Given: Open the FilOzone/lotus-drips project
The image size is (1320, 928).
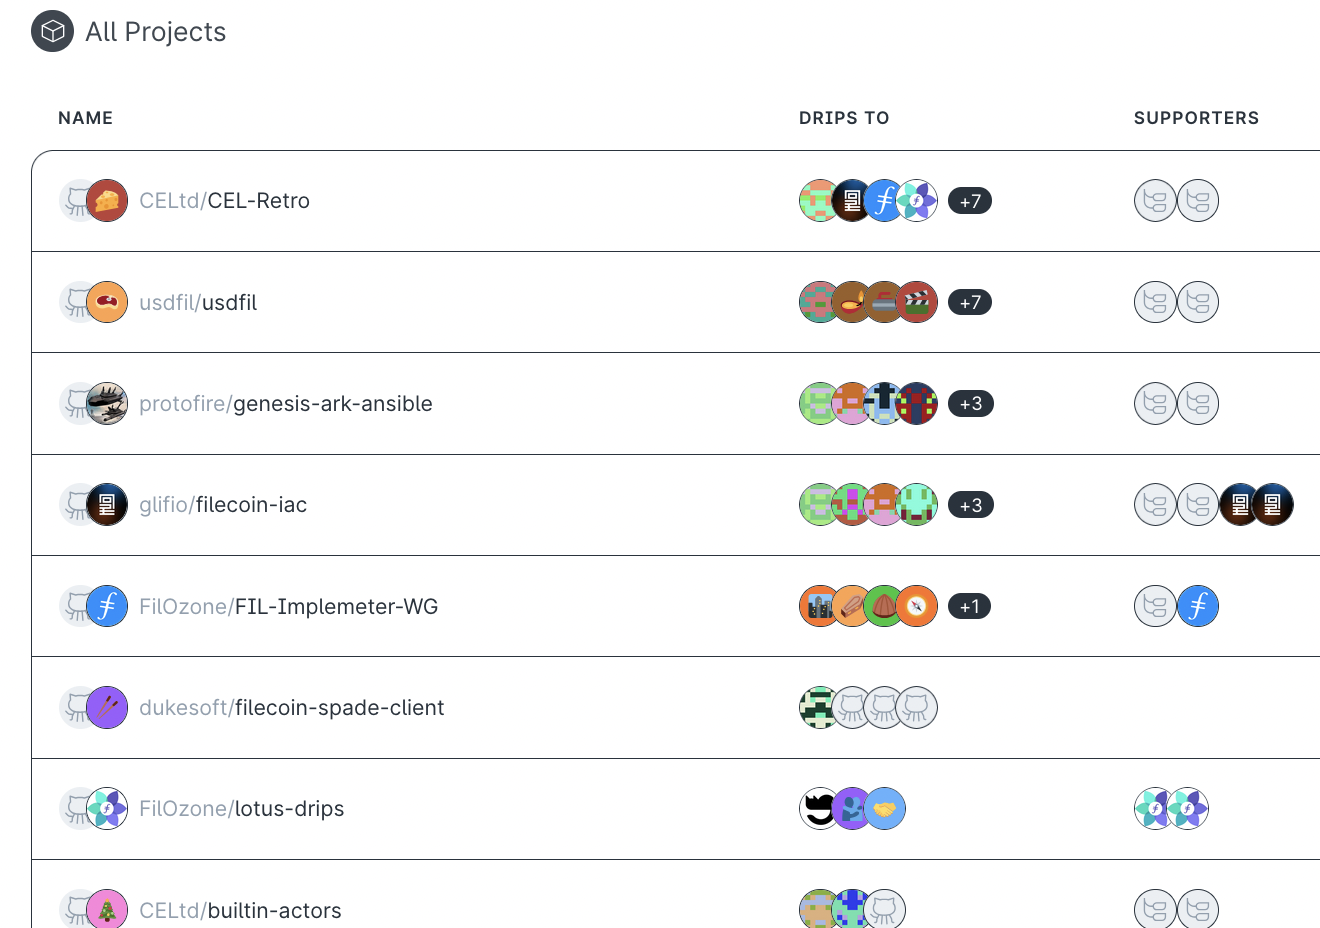Looking at the screenshot, I should tap(241, 809).
